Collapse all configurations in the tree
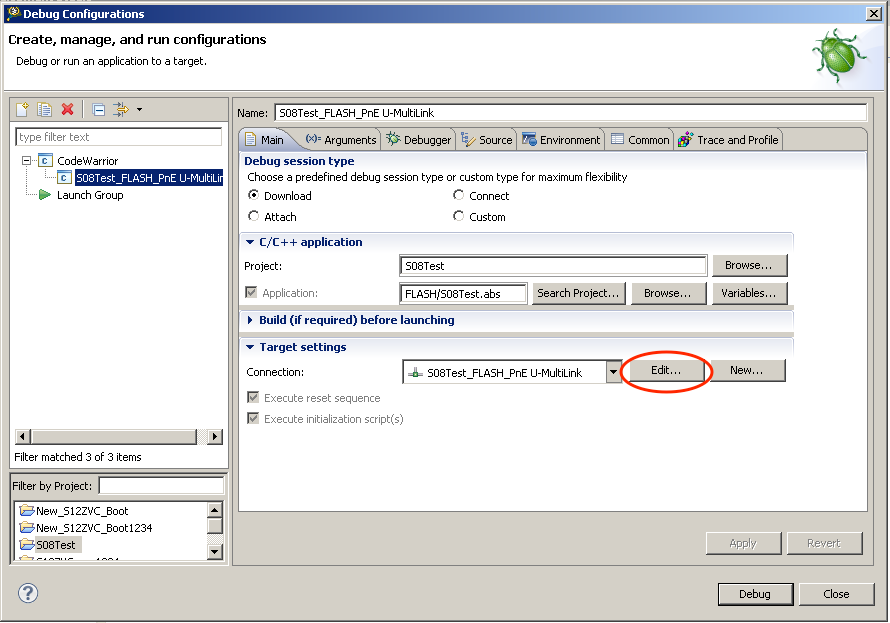890x623 pixels. point(99,109)
